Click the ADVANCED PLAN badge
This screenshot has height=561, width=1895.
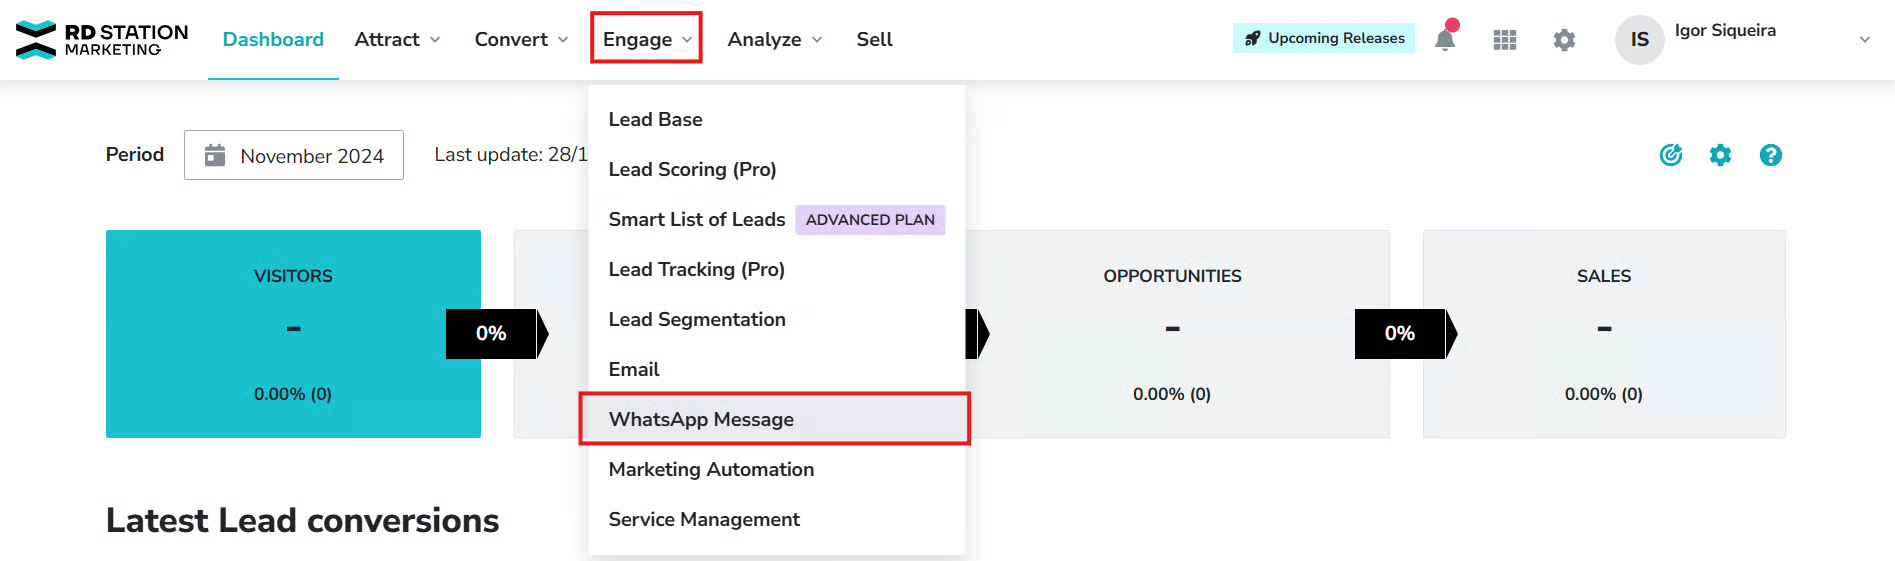pyautogui.click(x=870, y=219)
